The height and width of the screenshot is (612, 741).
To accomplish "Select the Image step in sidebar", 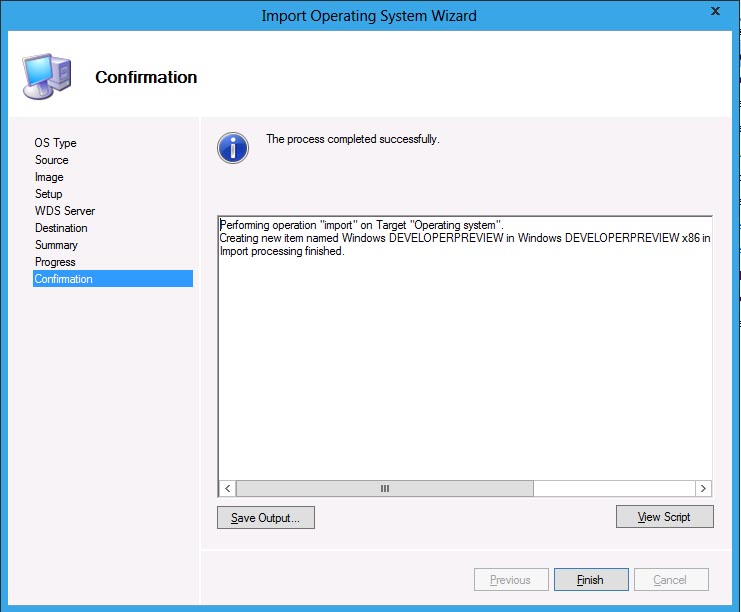I will click(x=49, y=177).
